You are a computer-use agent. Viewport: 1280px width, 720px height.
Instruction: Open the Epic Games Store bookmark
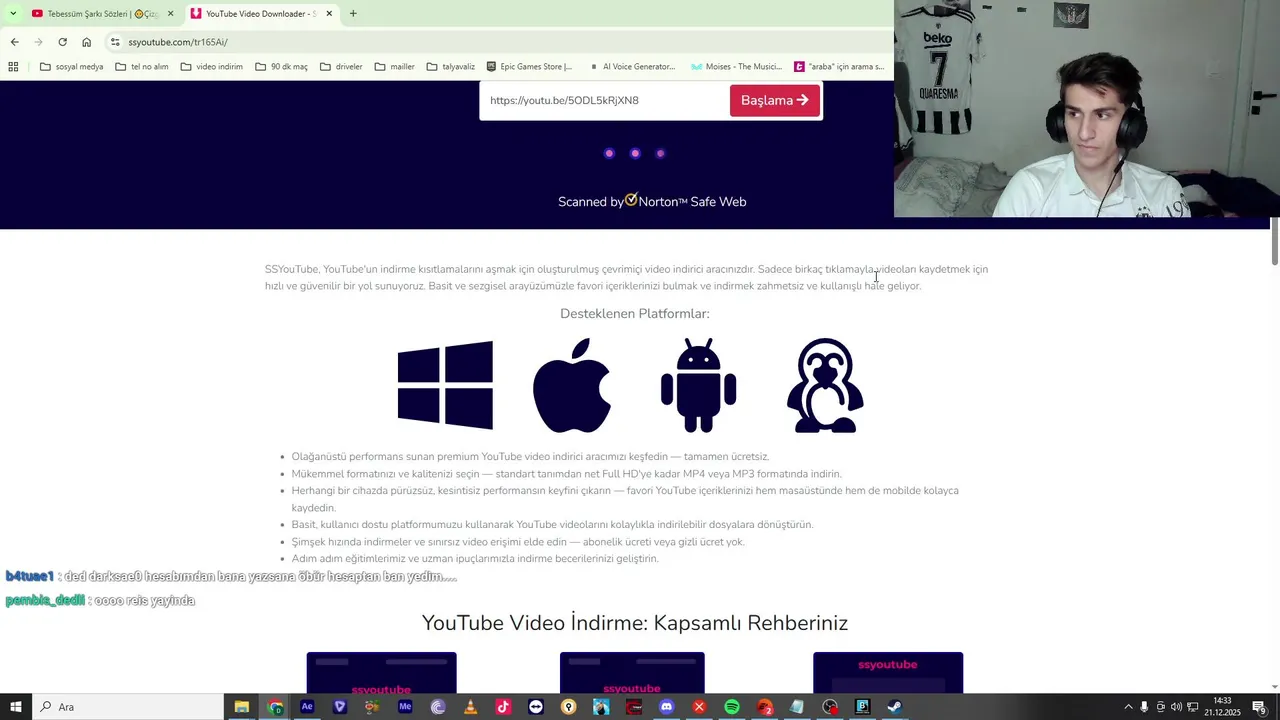click(x=529, y=67)
